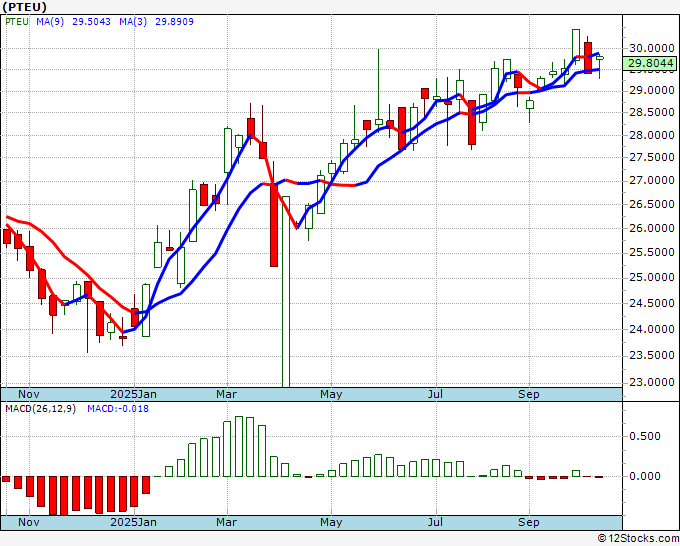Click the 24.0000 price axis label
Image resolution: width=680 pixels, height=546 pixels.
click(652, 329)
